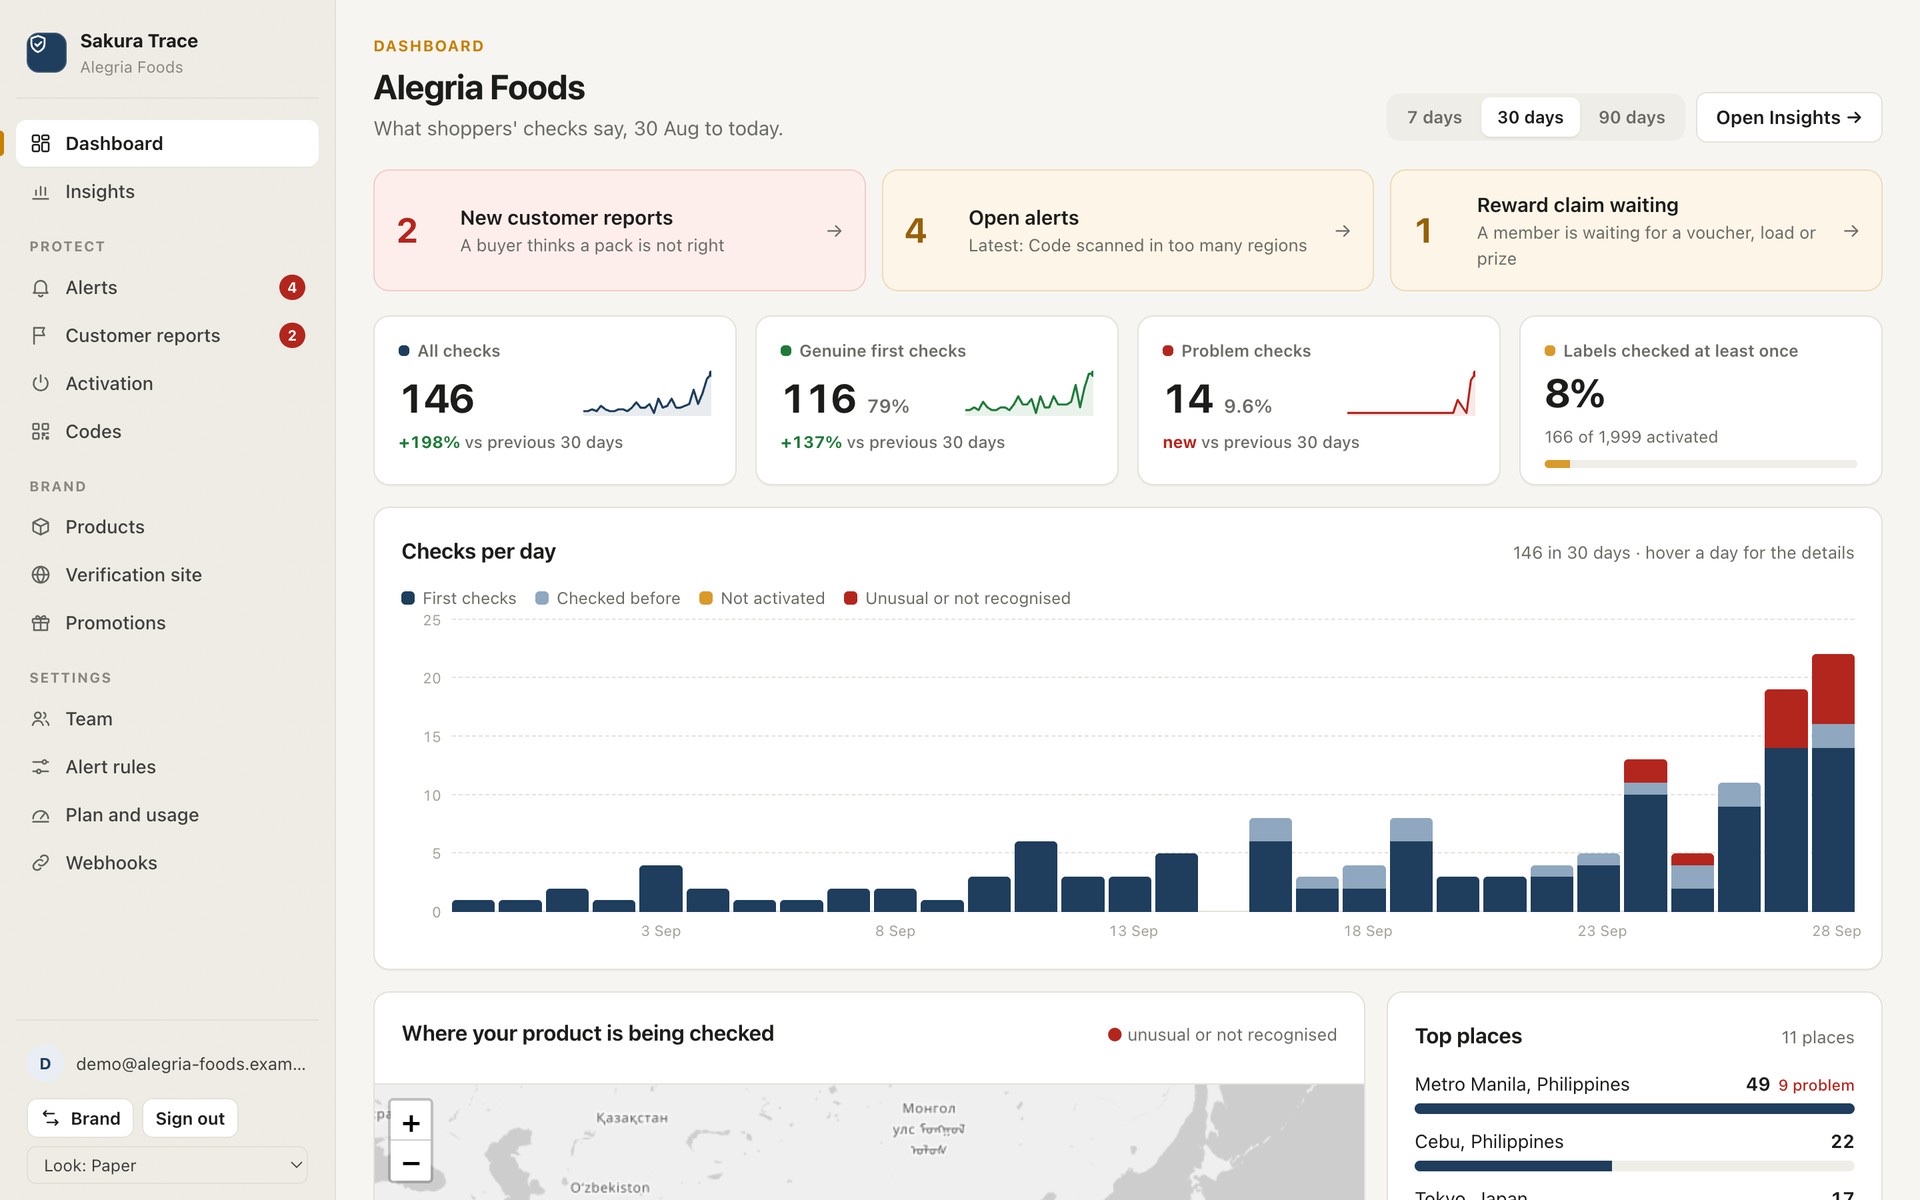The width and height of the screenshot is (1920, 1200).
Task: Click arrow on Open alerts card
Action: 1343,231
